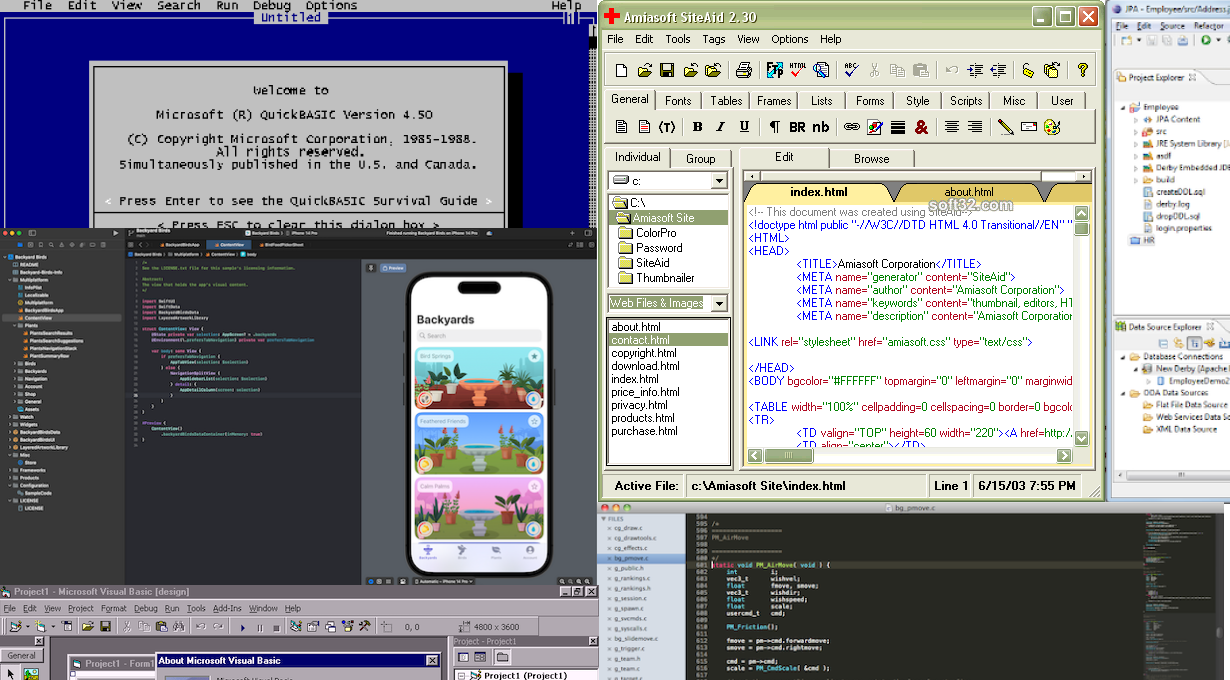Select purchase.html in SiteAid file list

644,431
